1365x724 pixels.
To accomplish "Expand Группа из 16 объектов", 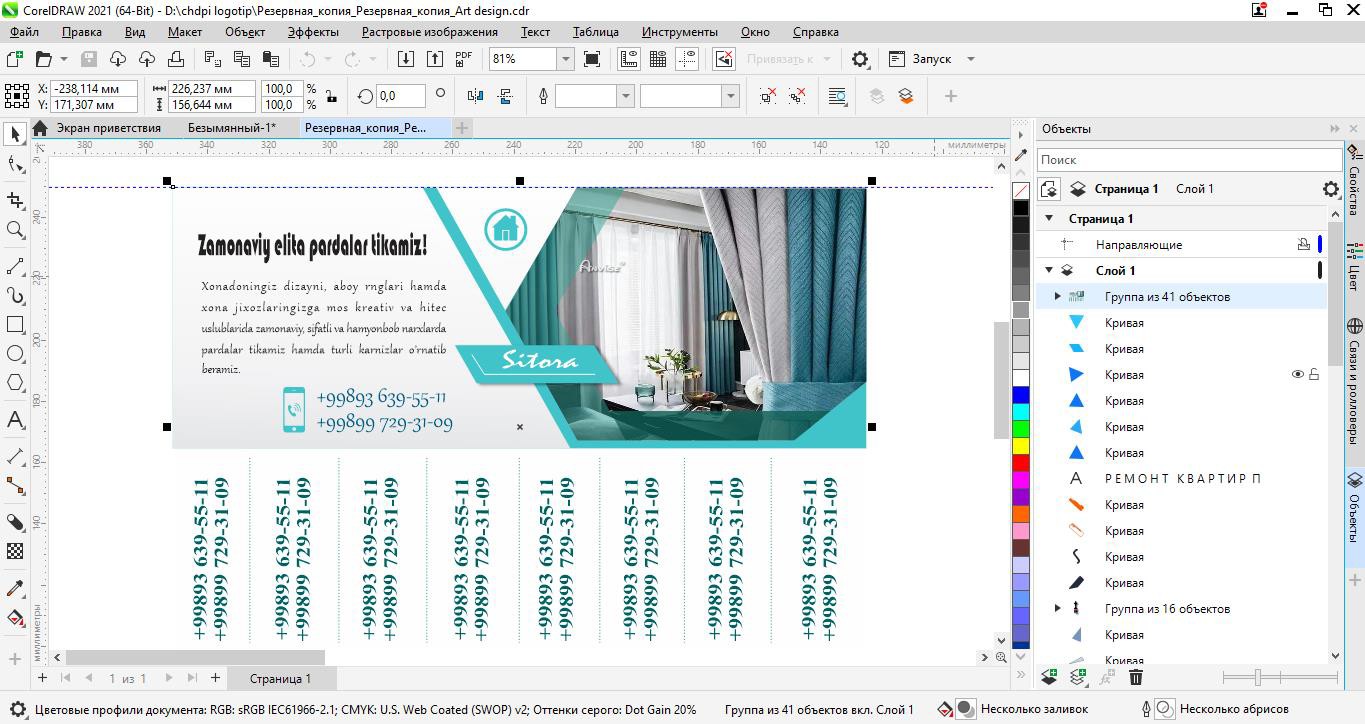I will point(1057,608).
